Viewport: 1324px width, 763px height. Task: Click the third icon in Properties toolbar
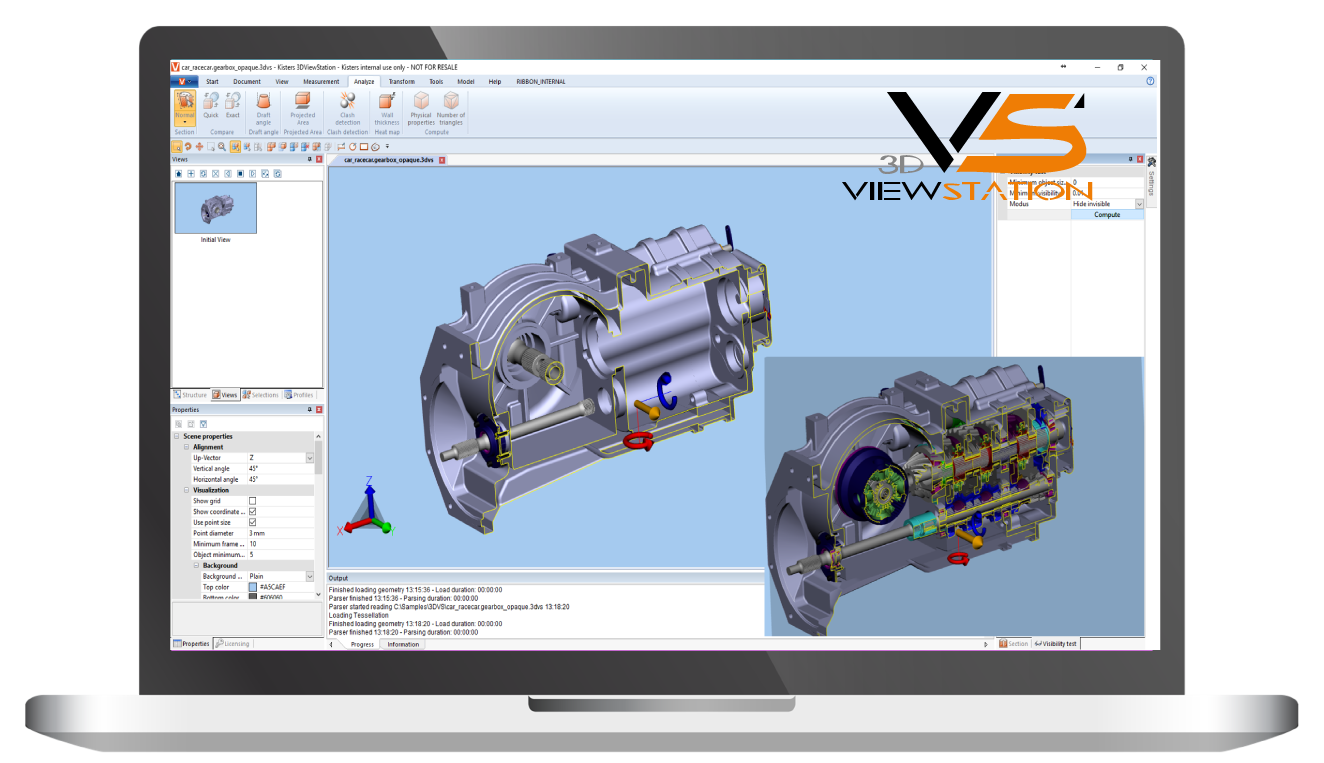[x=203, y=424]
